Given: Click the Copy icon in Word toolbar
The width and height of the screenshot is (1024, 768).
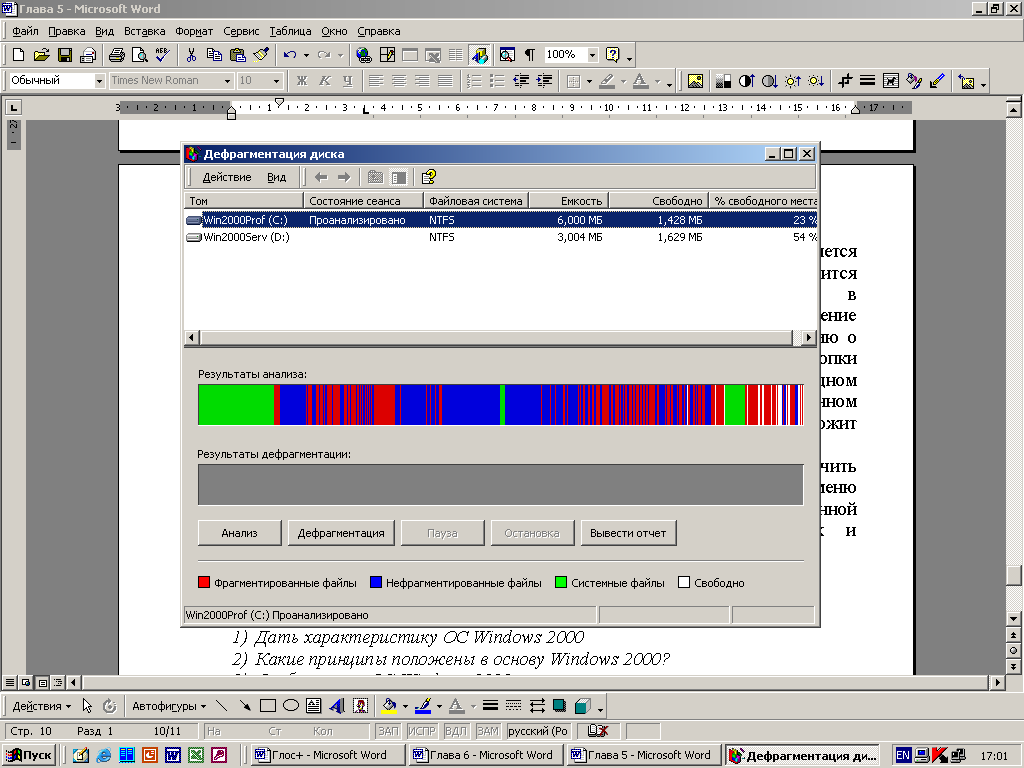Looking at the screenshot, I should [214, 55].
